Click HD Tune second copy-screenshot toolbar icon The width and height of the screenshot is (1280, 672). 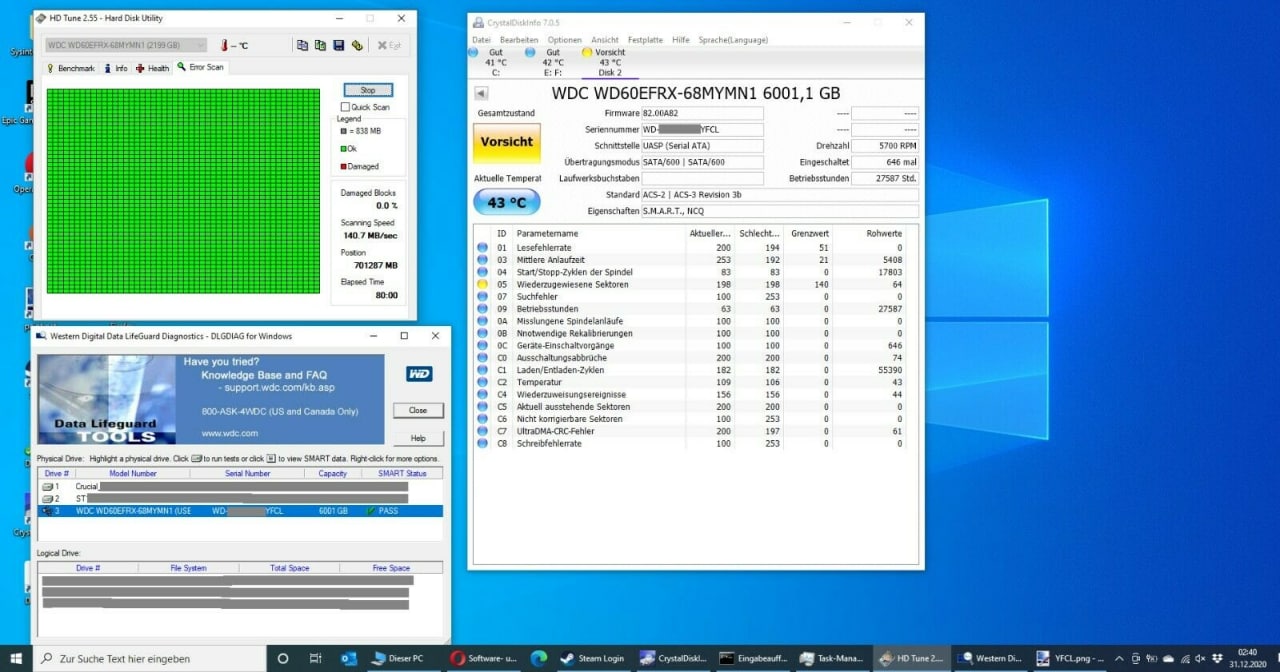320,45
